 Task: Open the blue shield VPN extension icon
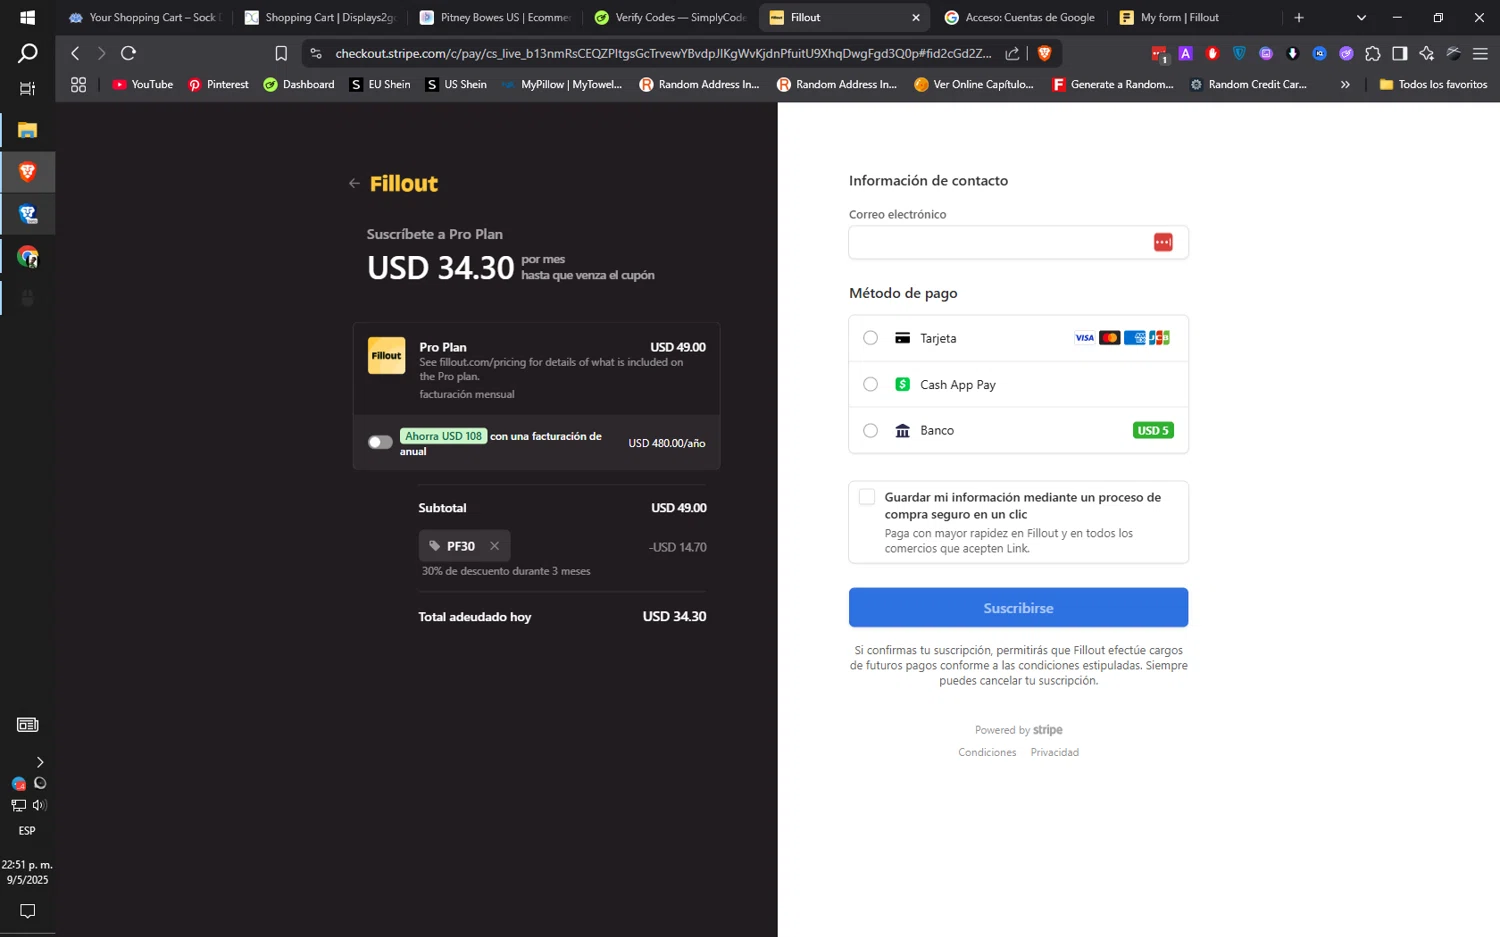click(x=1239, y=53)
